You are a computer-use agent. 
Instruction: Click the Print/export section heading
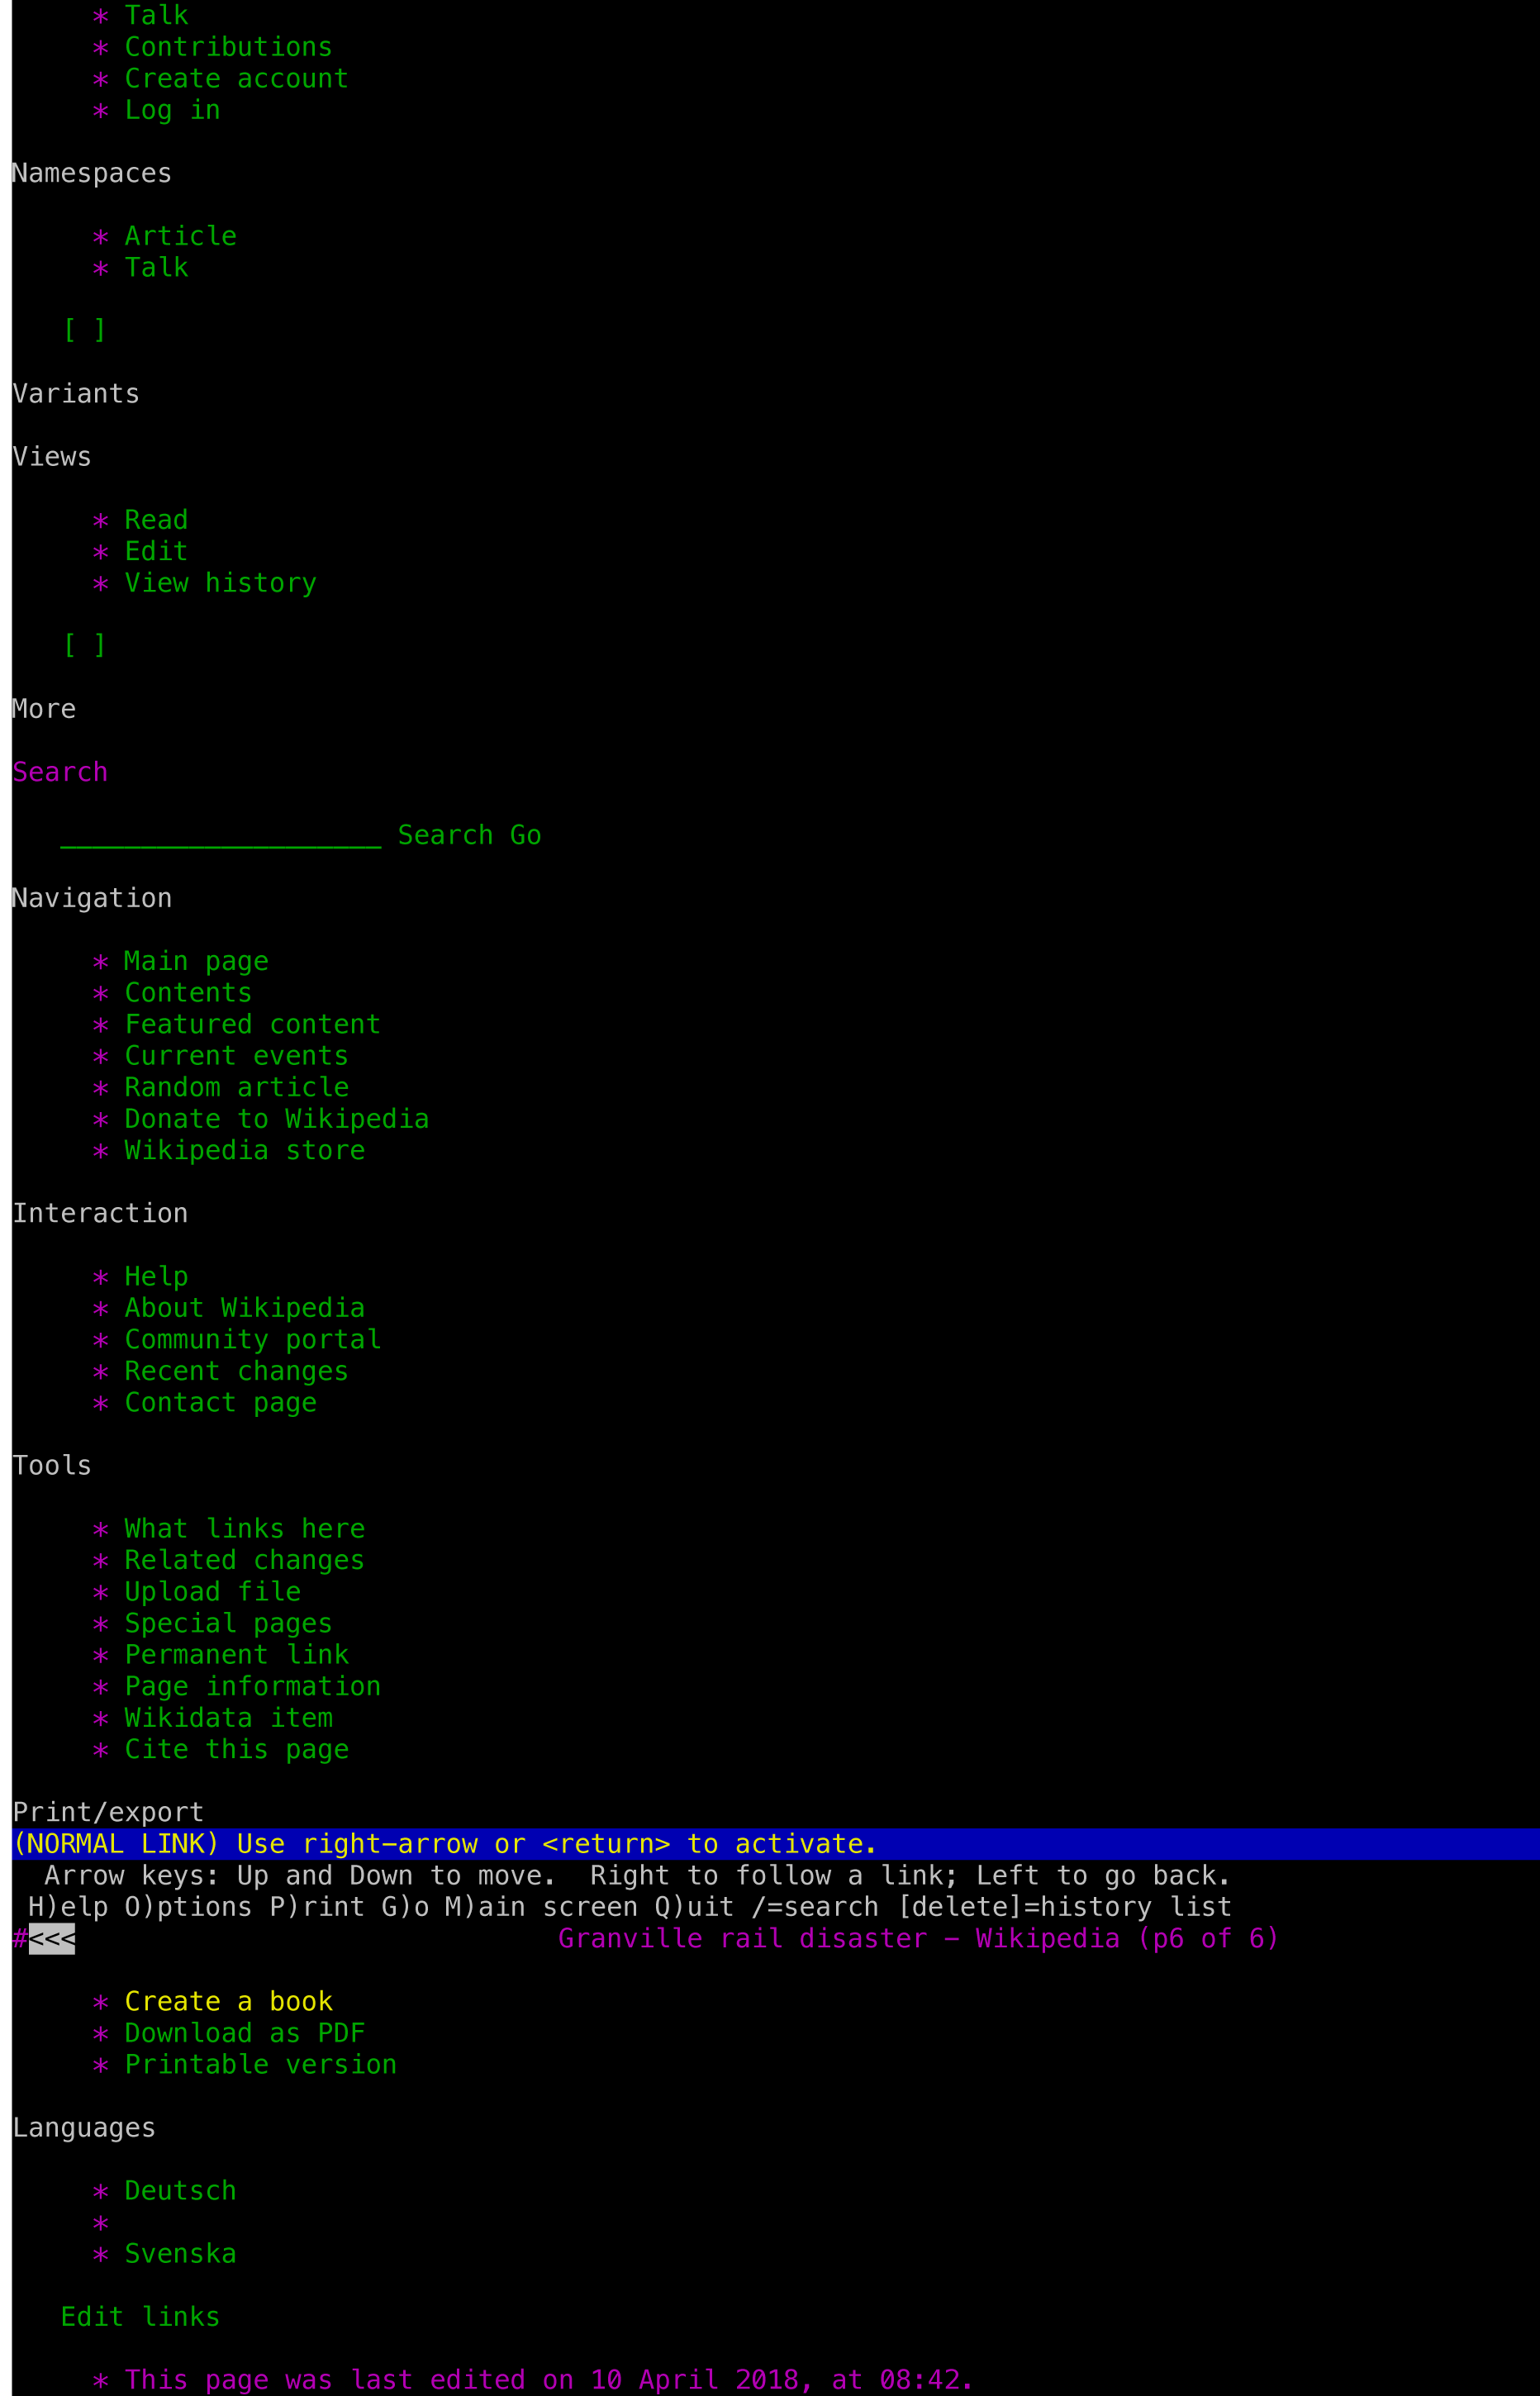click(x=108, y=1812)
